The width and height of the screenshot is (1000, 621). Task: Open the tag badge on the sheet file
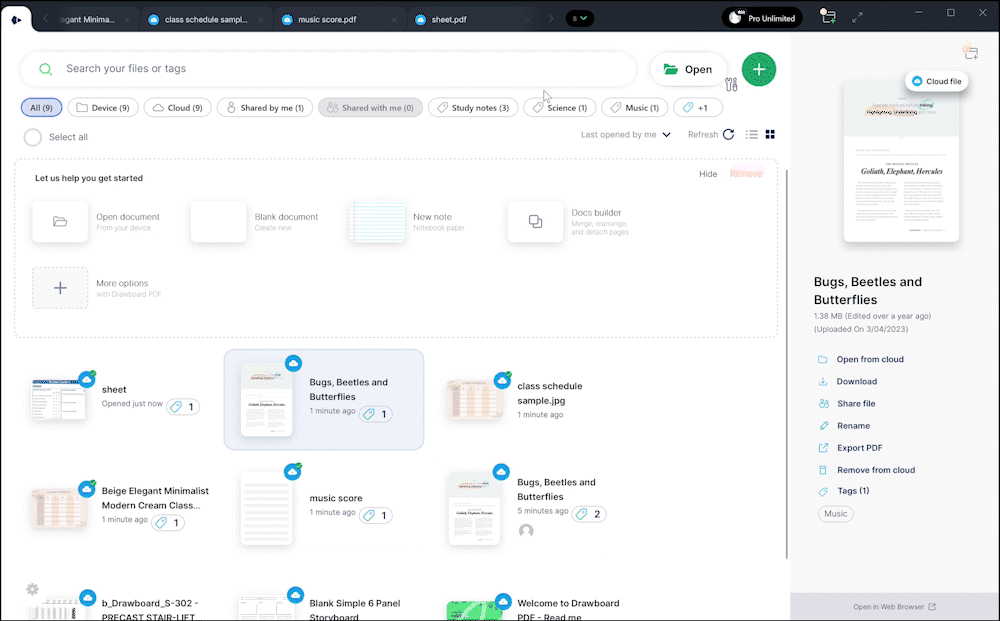183,407
